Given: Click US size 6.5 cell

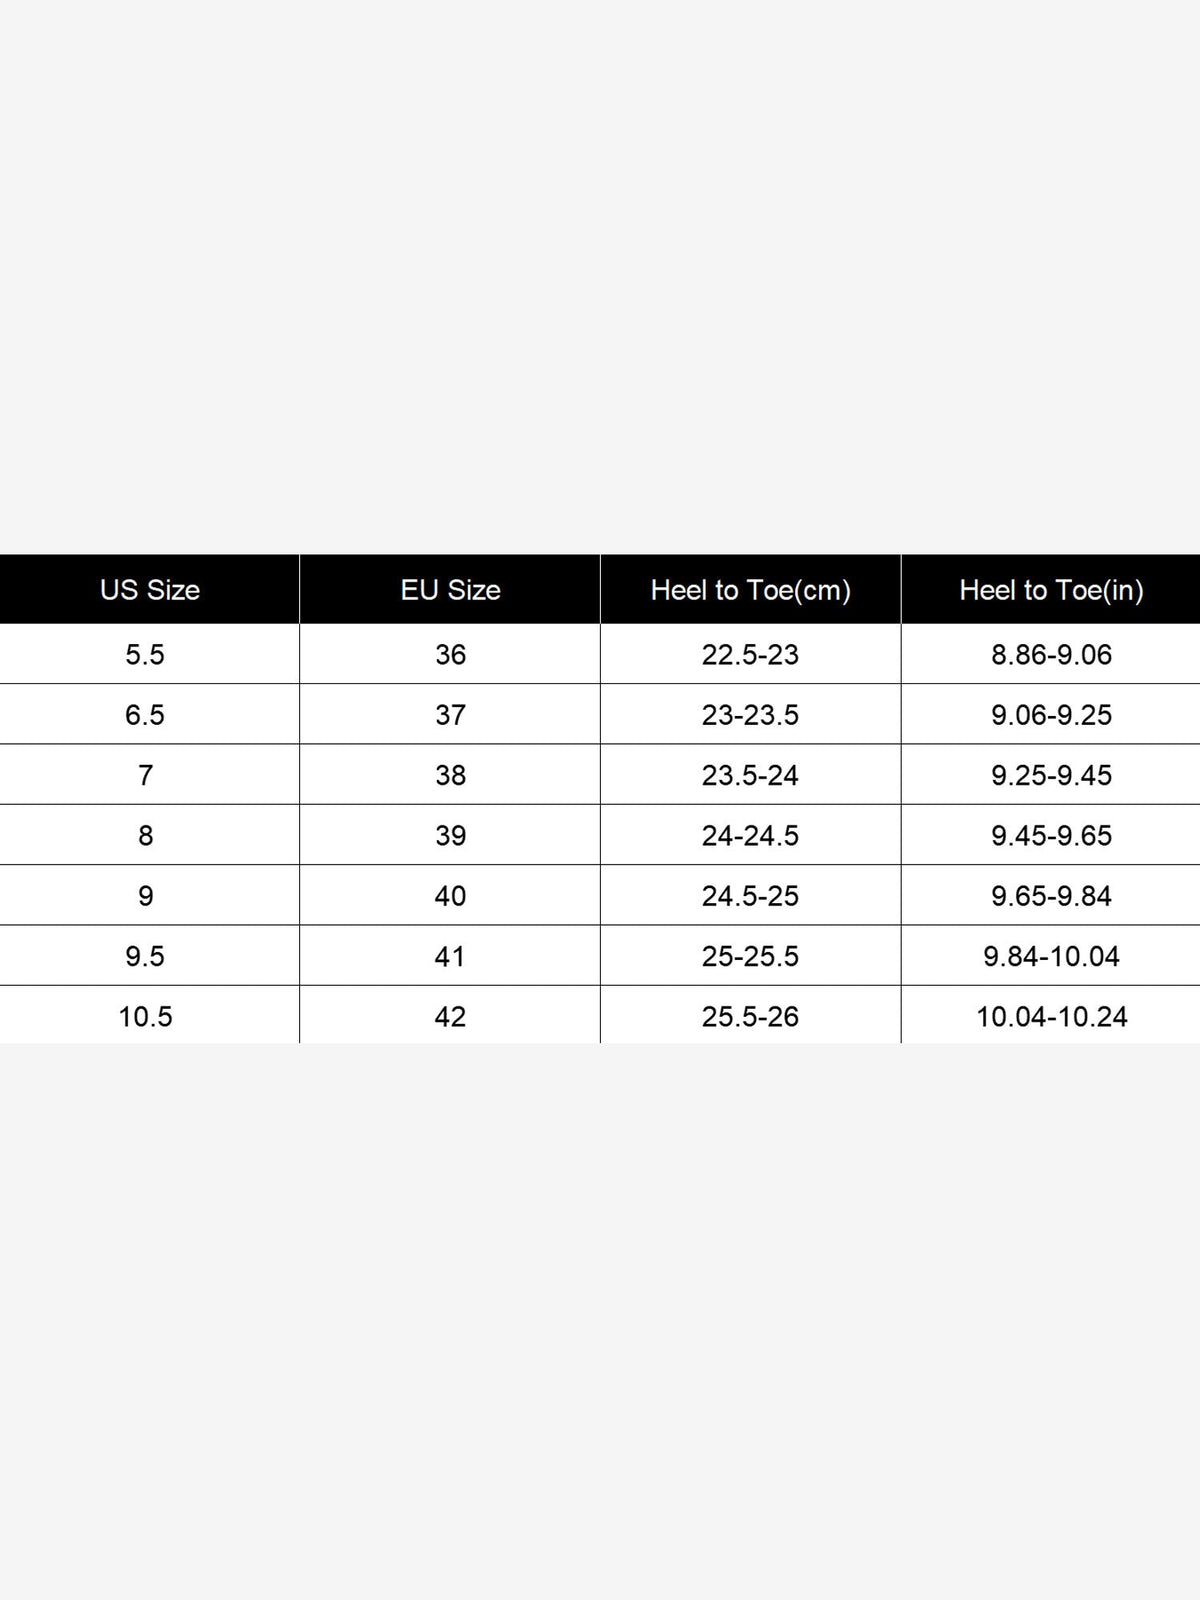Looking at the screenshot, I should [149, 714].
